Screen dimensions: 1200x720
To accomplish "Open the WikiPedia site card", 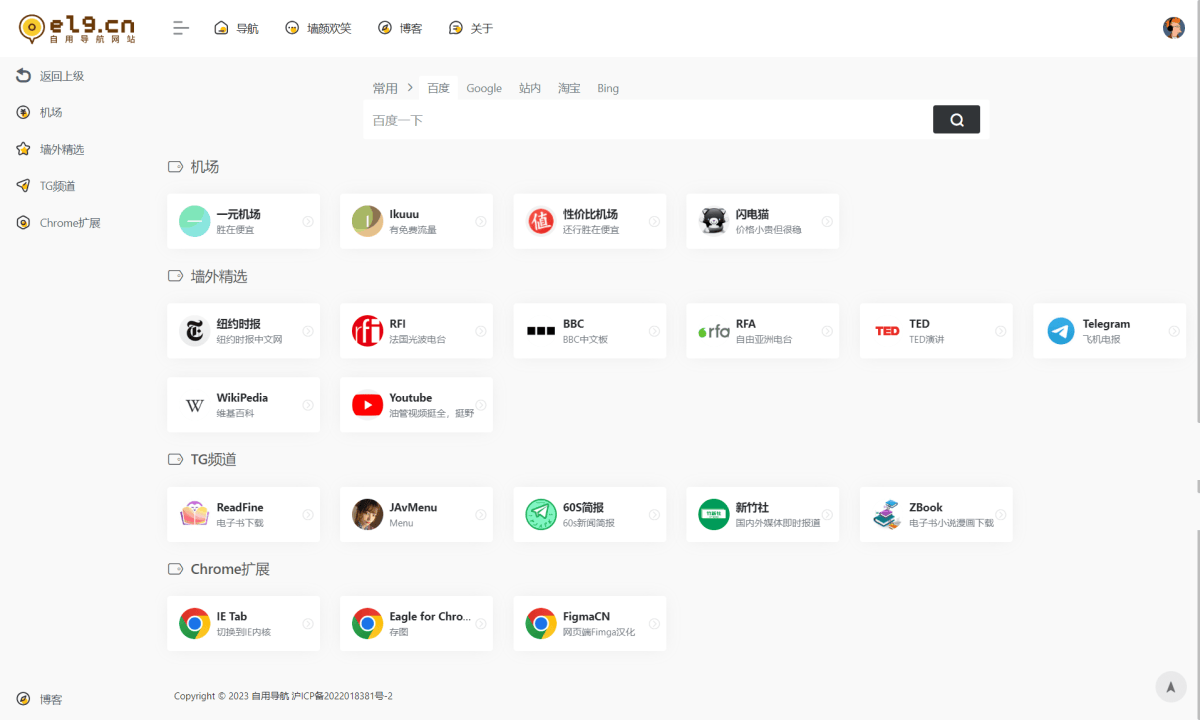I will pyautogui.click(x=243, y=405).
